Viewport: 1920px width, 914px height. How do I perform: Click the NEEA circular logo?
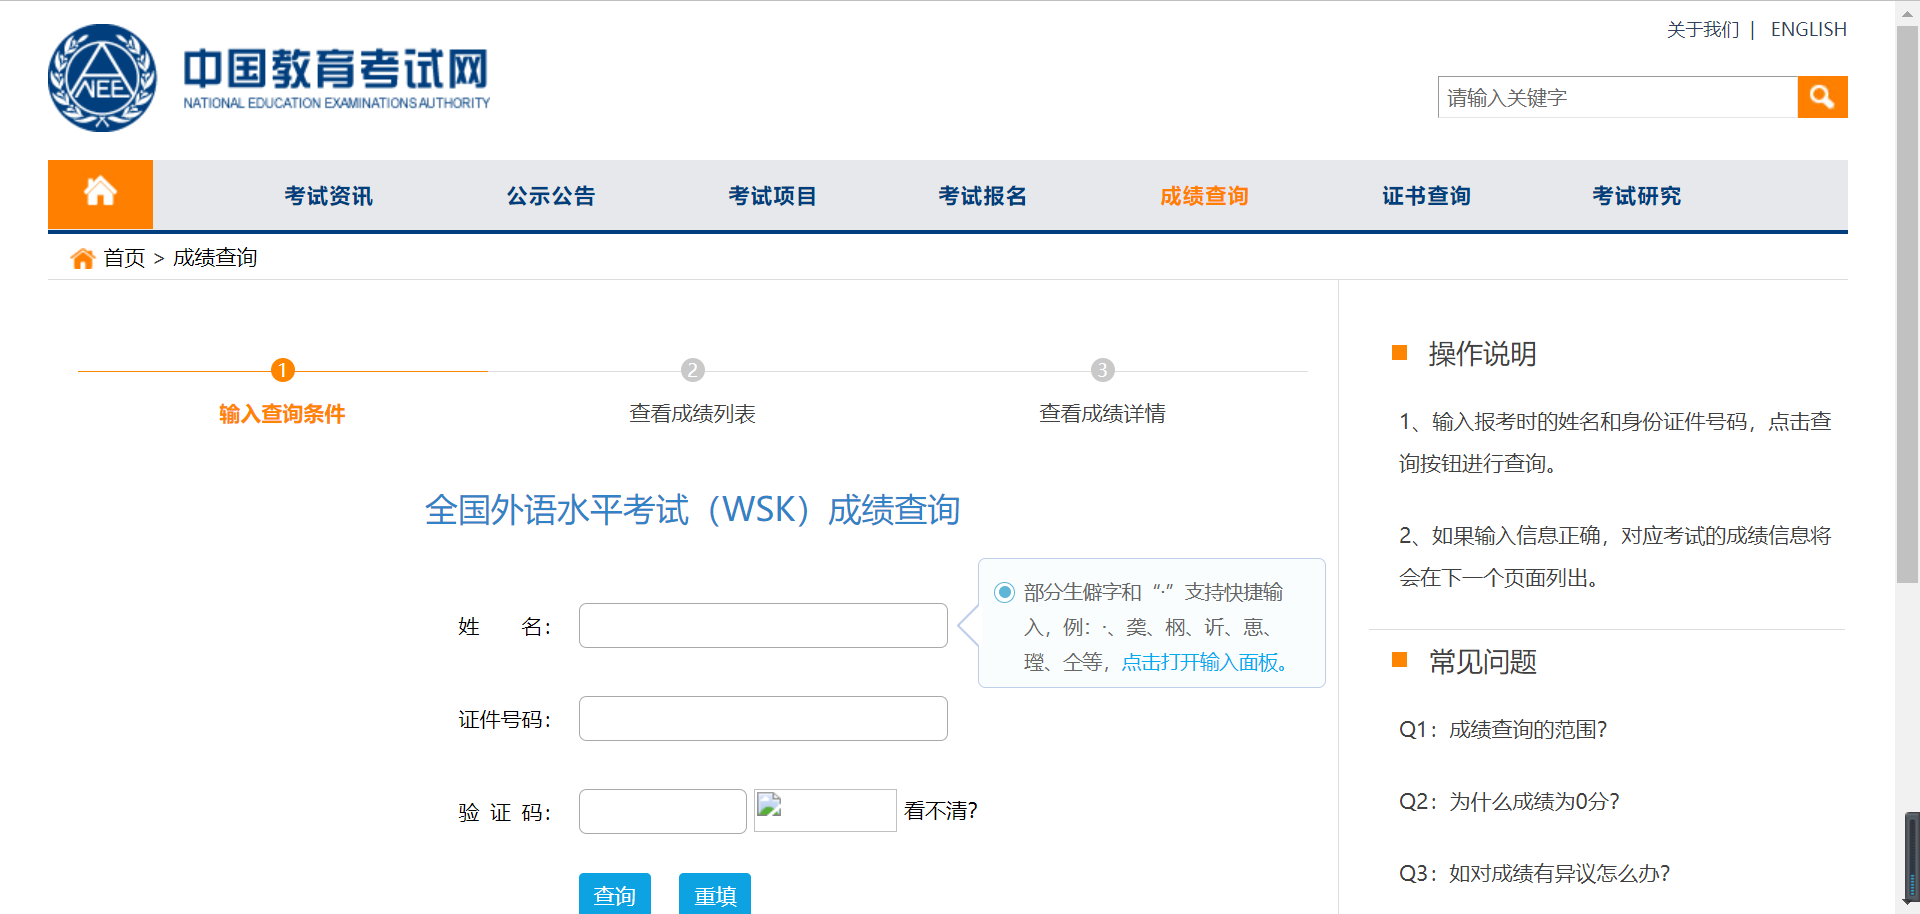point(102,78)
